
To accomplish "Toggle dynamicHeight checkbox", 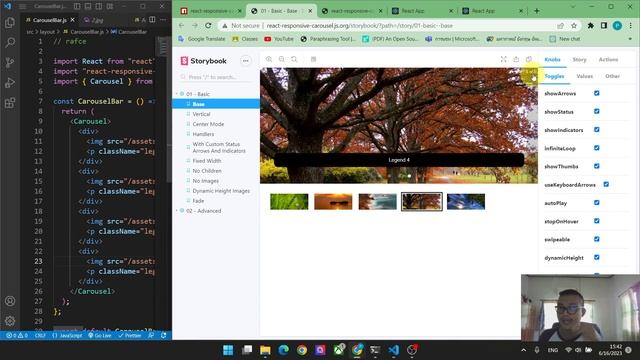I will (x=597, y=257).
